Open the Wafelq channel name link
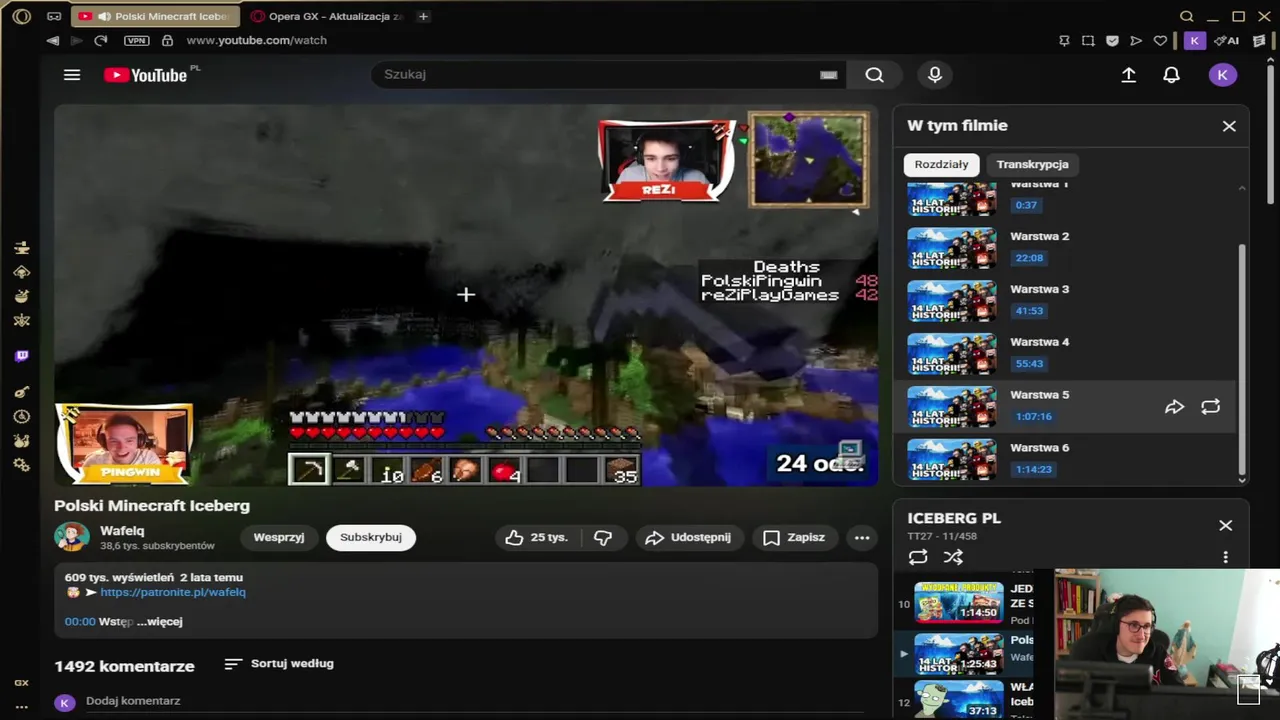The image size is (1280, 720). pos(122,531)
